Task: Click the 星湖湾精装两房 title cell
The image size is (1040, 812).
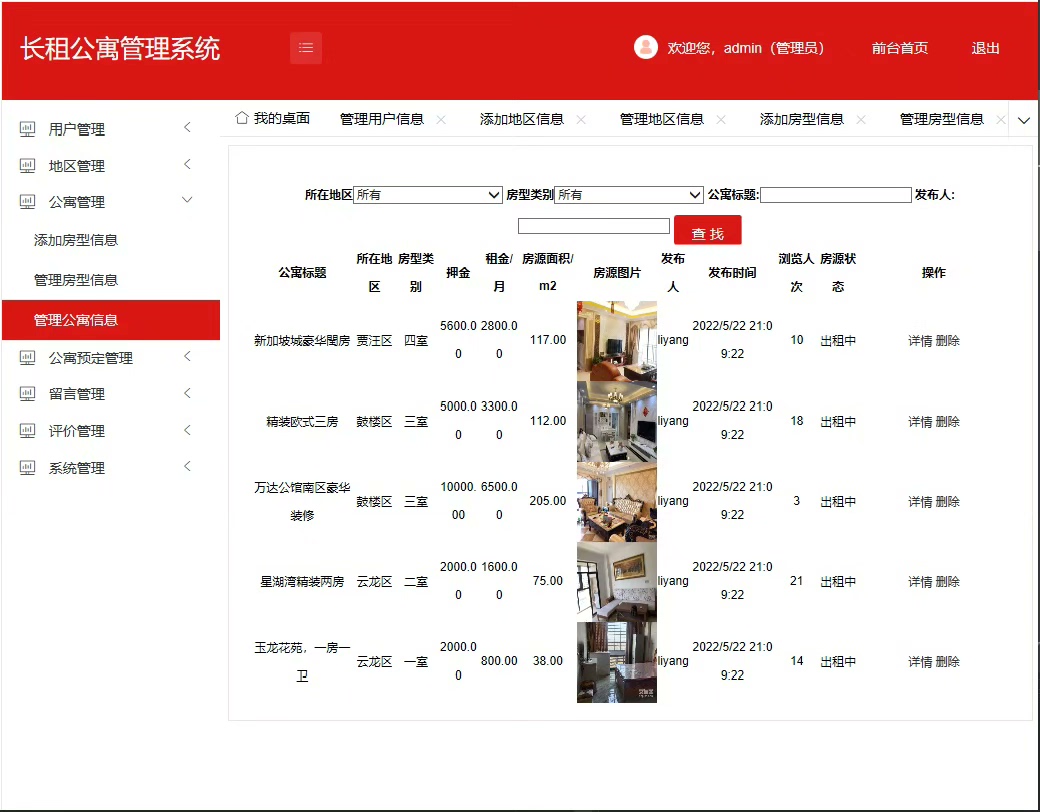Action: coord(302,581)
